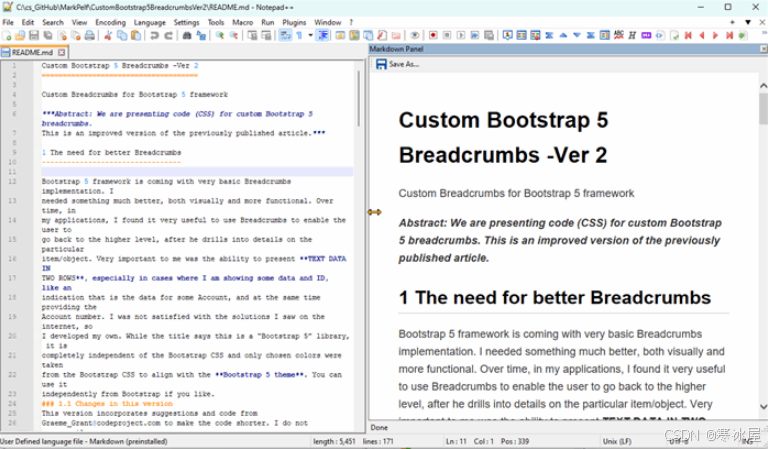Click the 'length : 5,451' status bar entry
The height and width of the screenshot is (449, 768).
334,441
